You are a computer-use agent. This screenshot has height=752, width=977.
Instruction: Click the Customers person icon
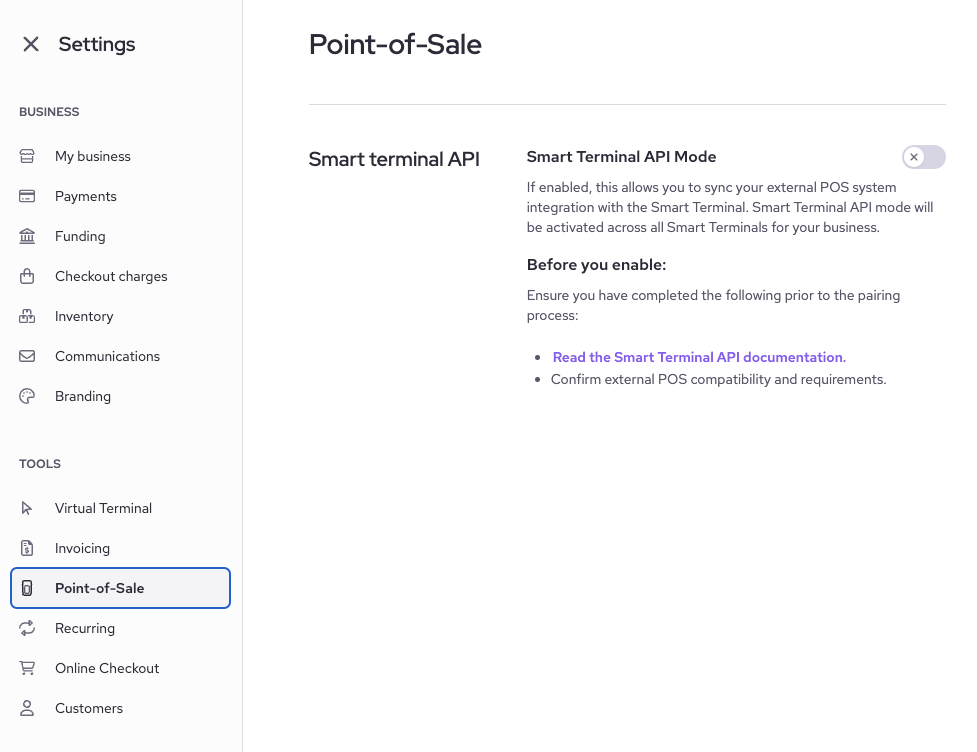27,708
